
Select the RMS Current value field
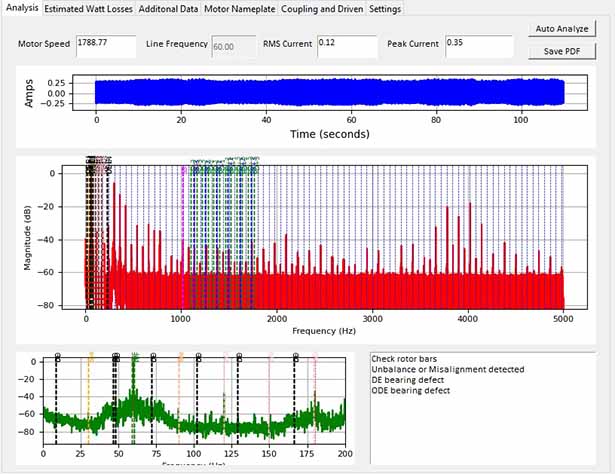coord(347,46)
